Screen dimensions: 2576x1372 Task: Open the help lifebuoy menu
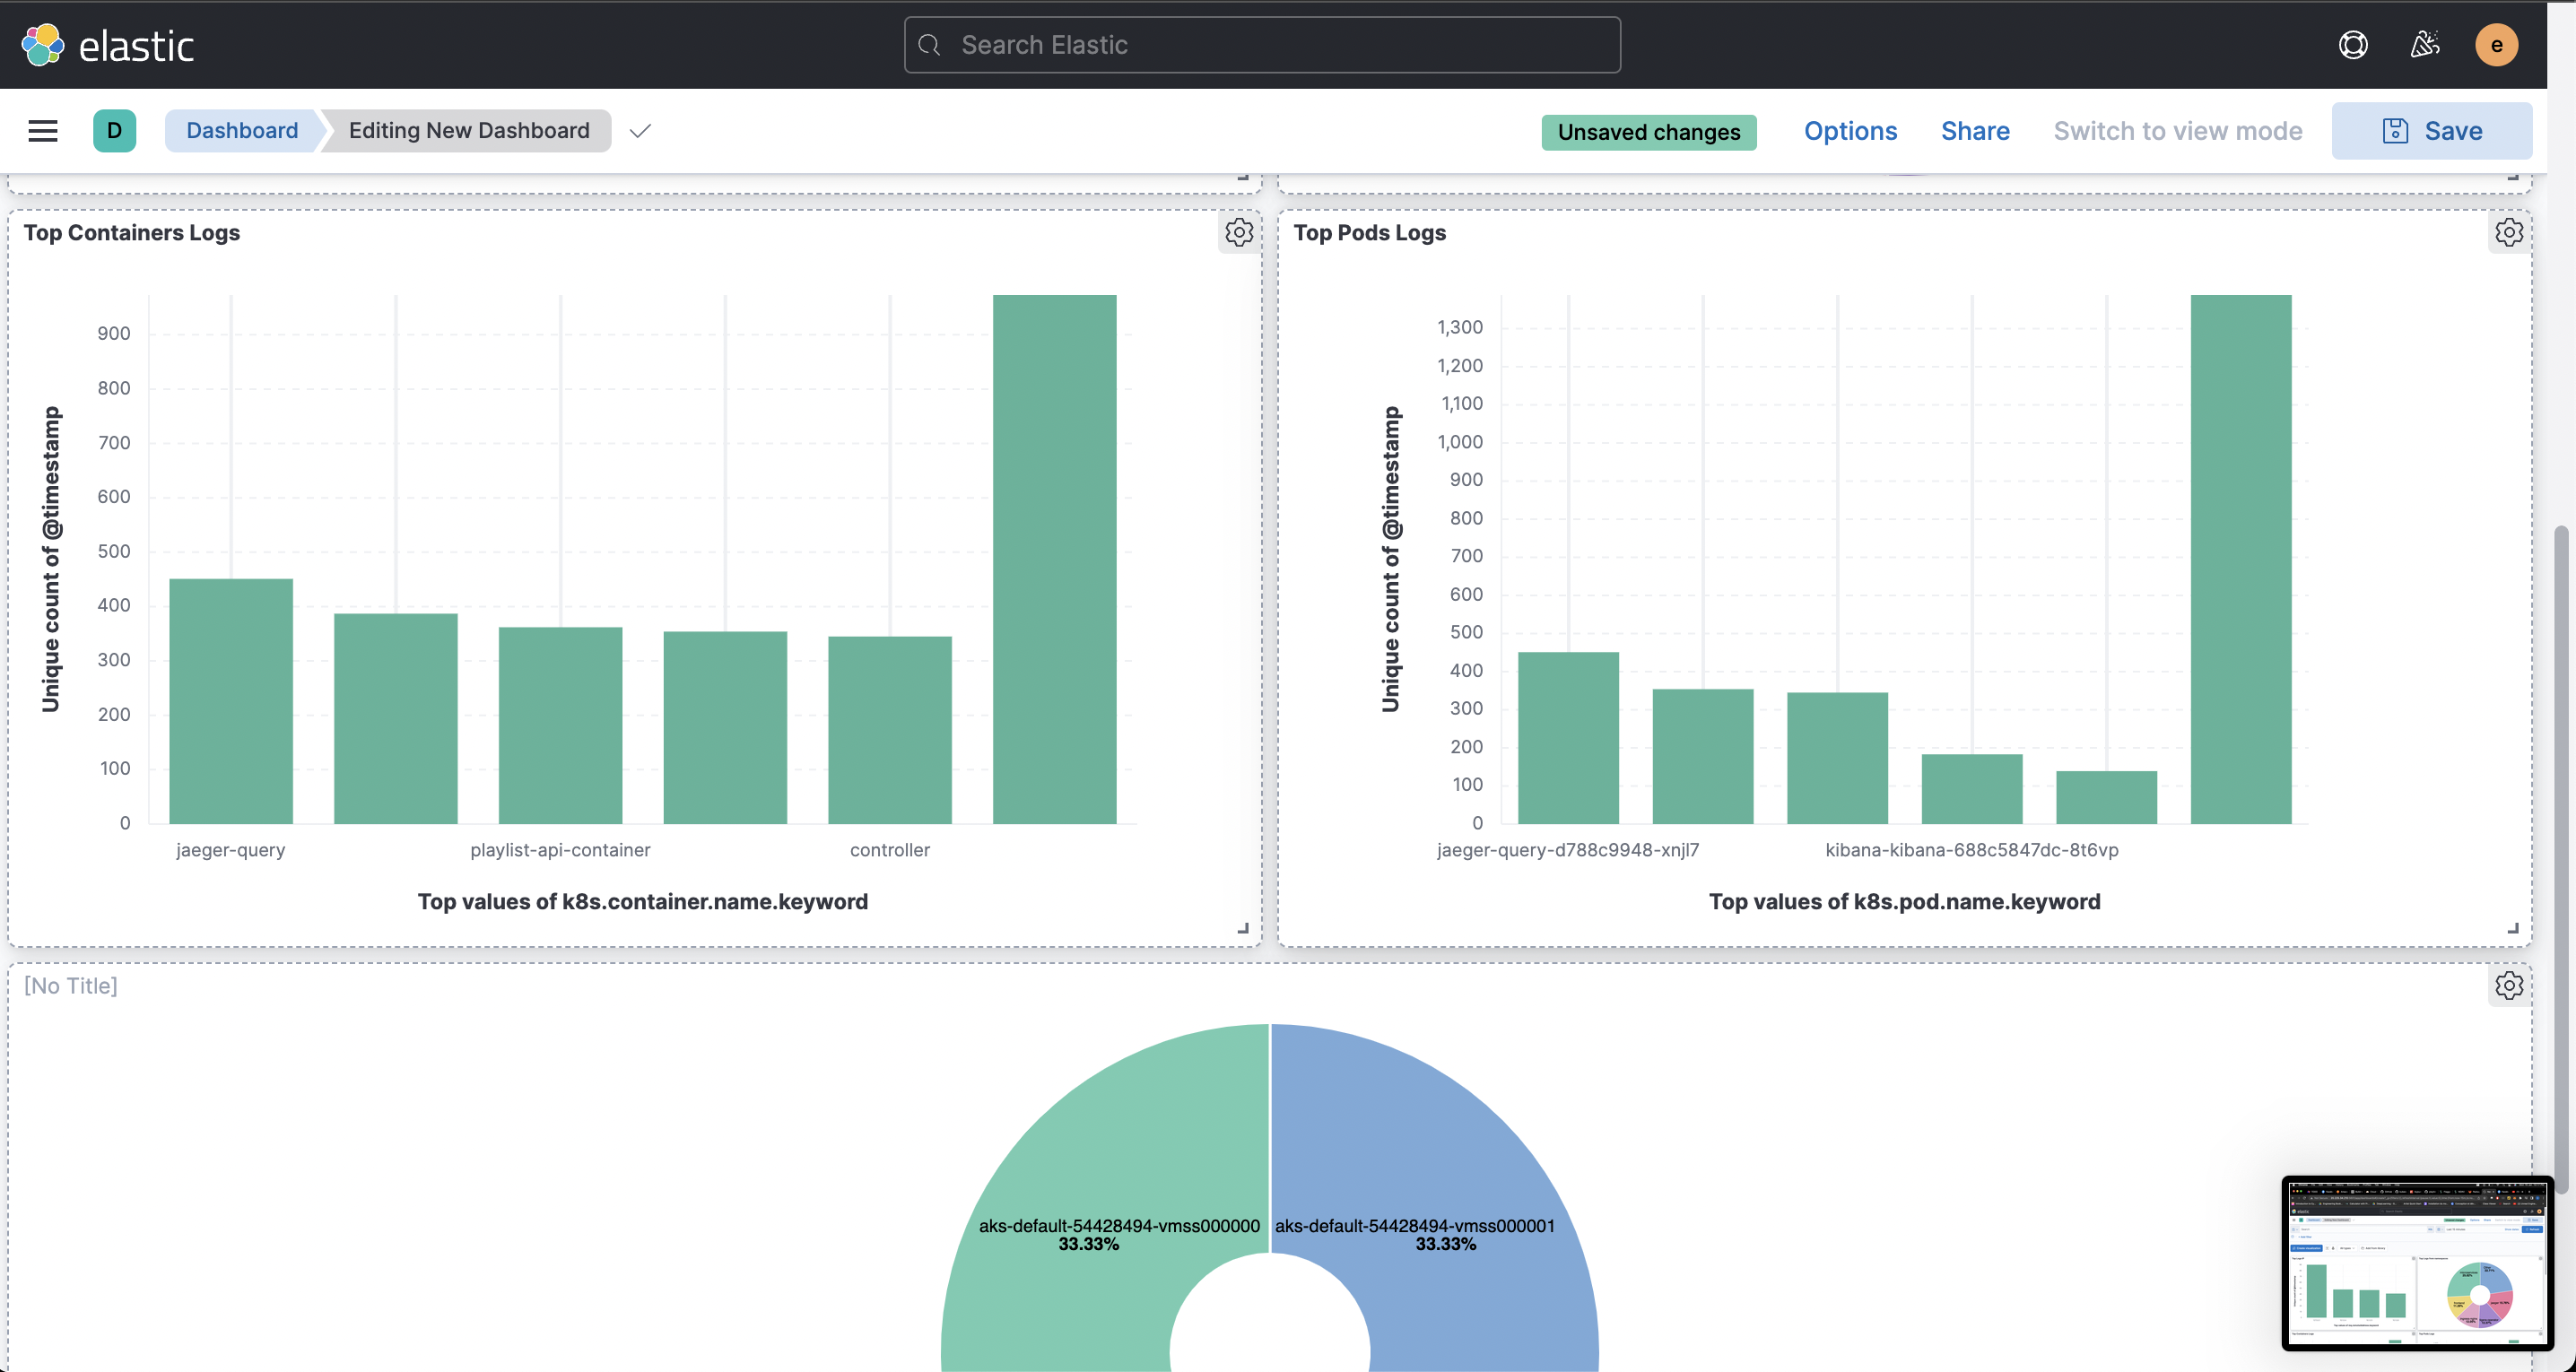tap(2353, 45)
